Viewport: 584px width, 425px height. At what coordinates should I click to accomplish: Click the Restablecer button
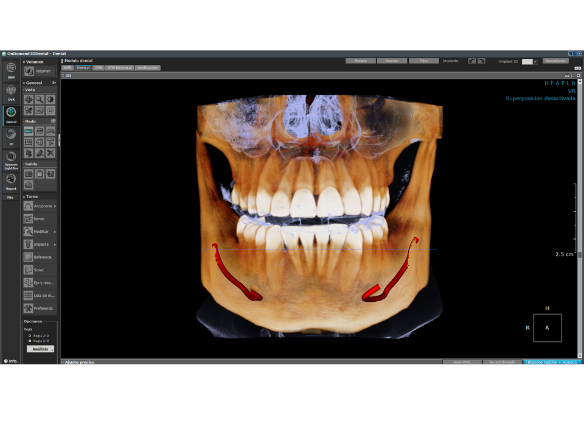pyautogui.click(x=556, y=61)
